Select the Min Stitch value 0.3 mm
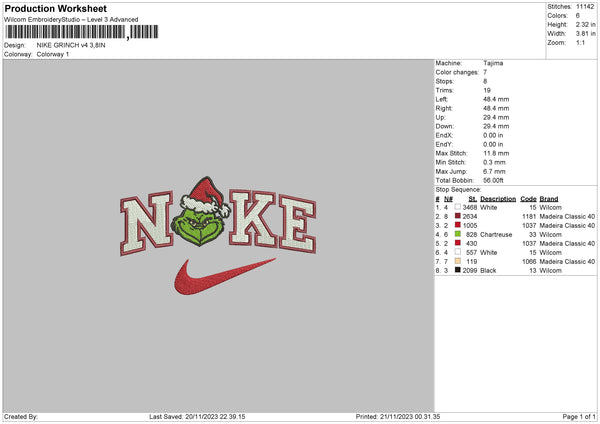 coord(494,162)
